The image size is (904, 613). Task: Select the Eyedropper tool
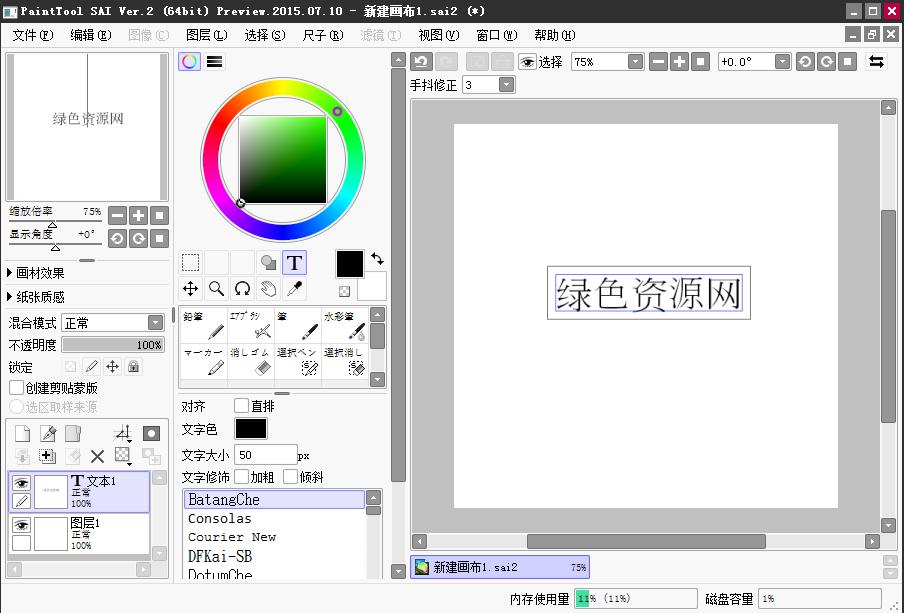295,288
